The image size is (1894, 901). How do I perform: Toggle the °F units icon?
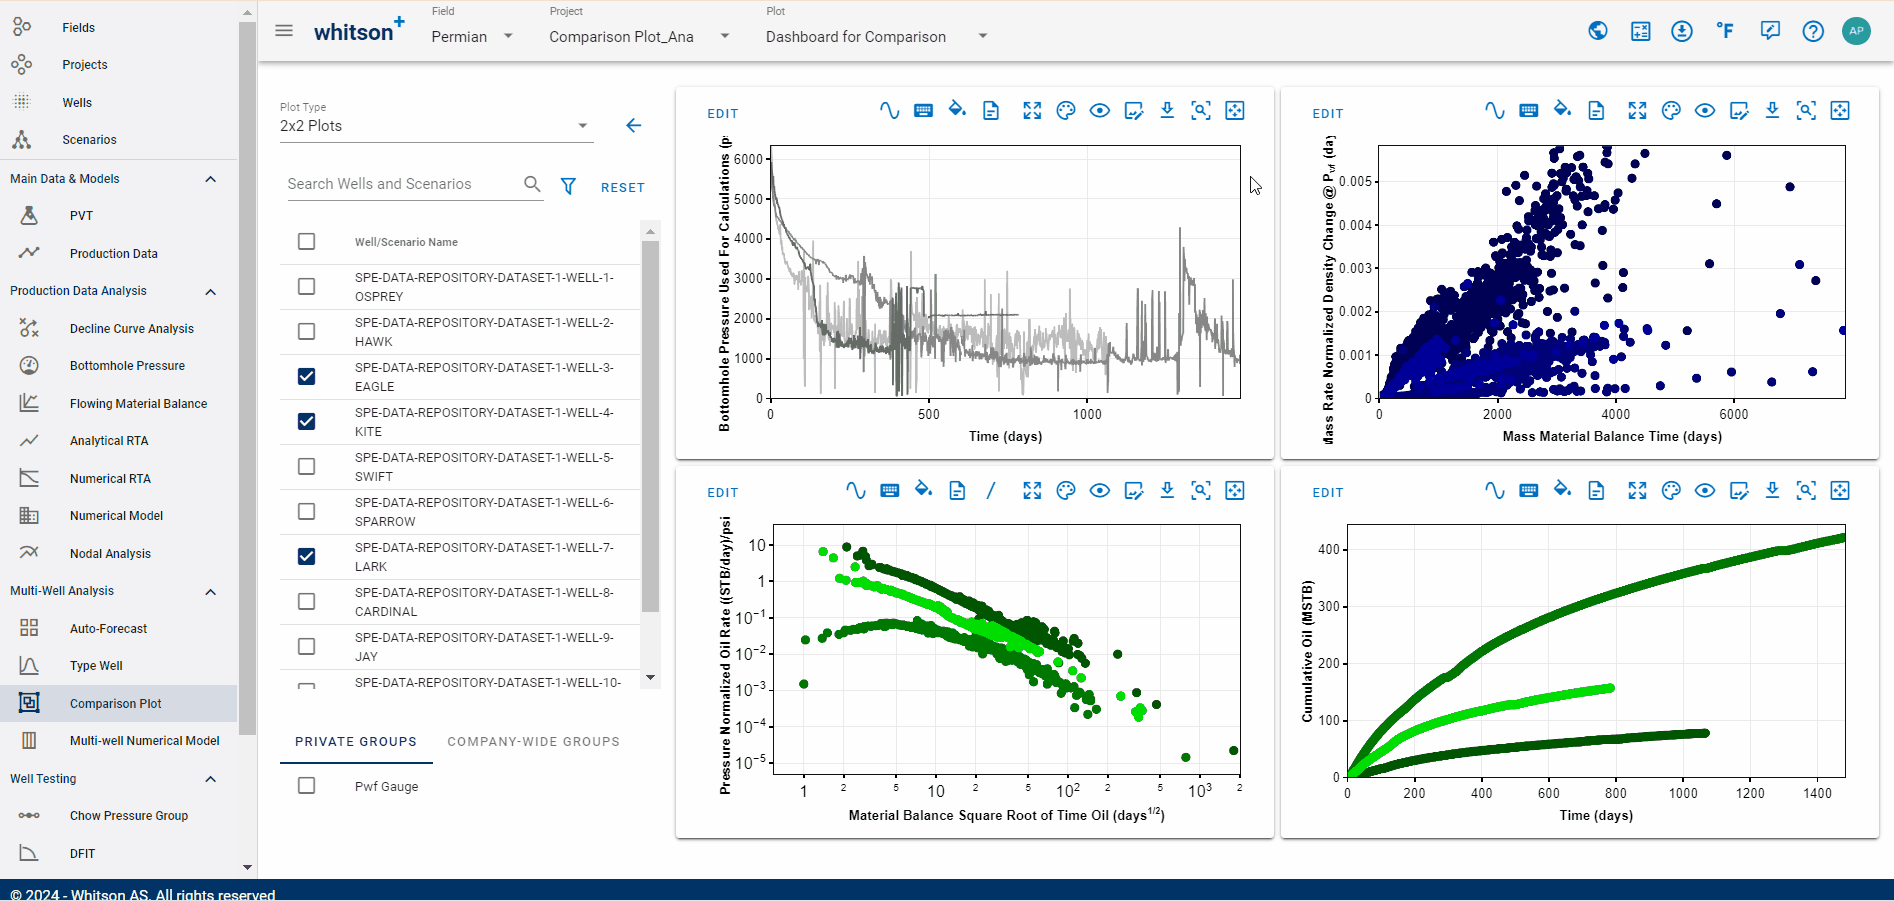click(x=1725, y=31)
